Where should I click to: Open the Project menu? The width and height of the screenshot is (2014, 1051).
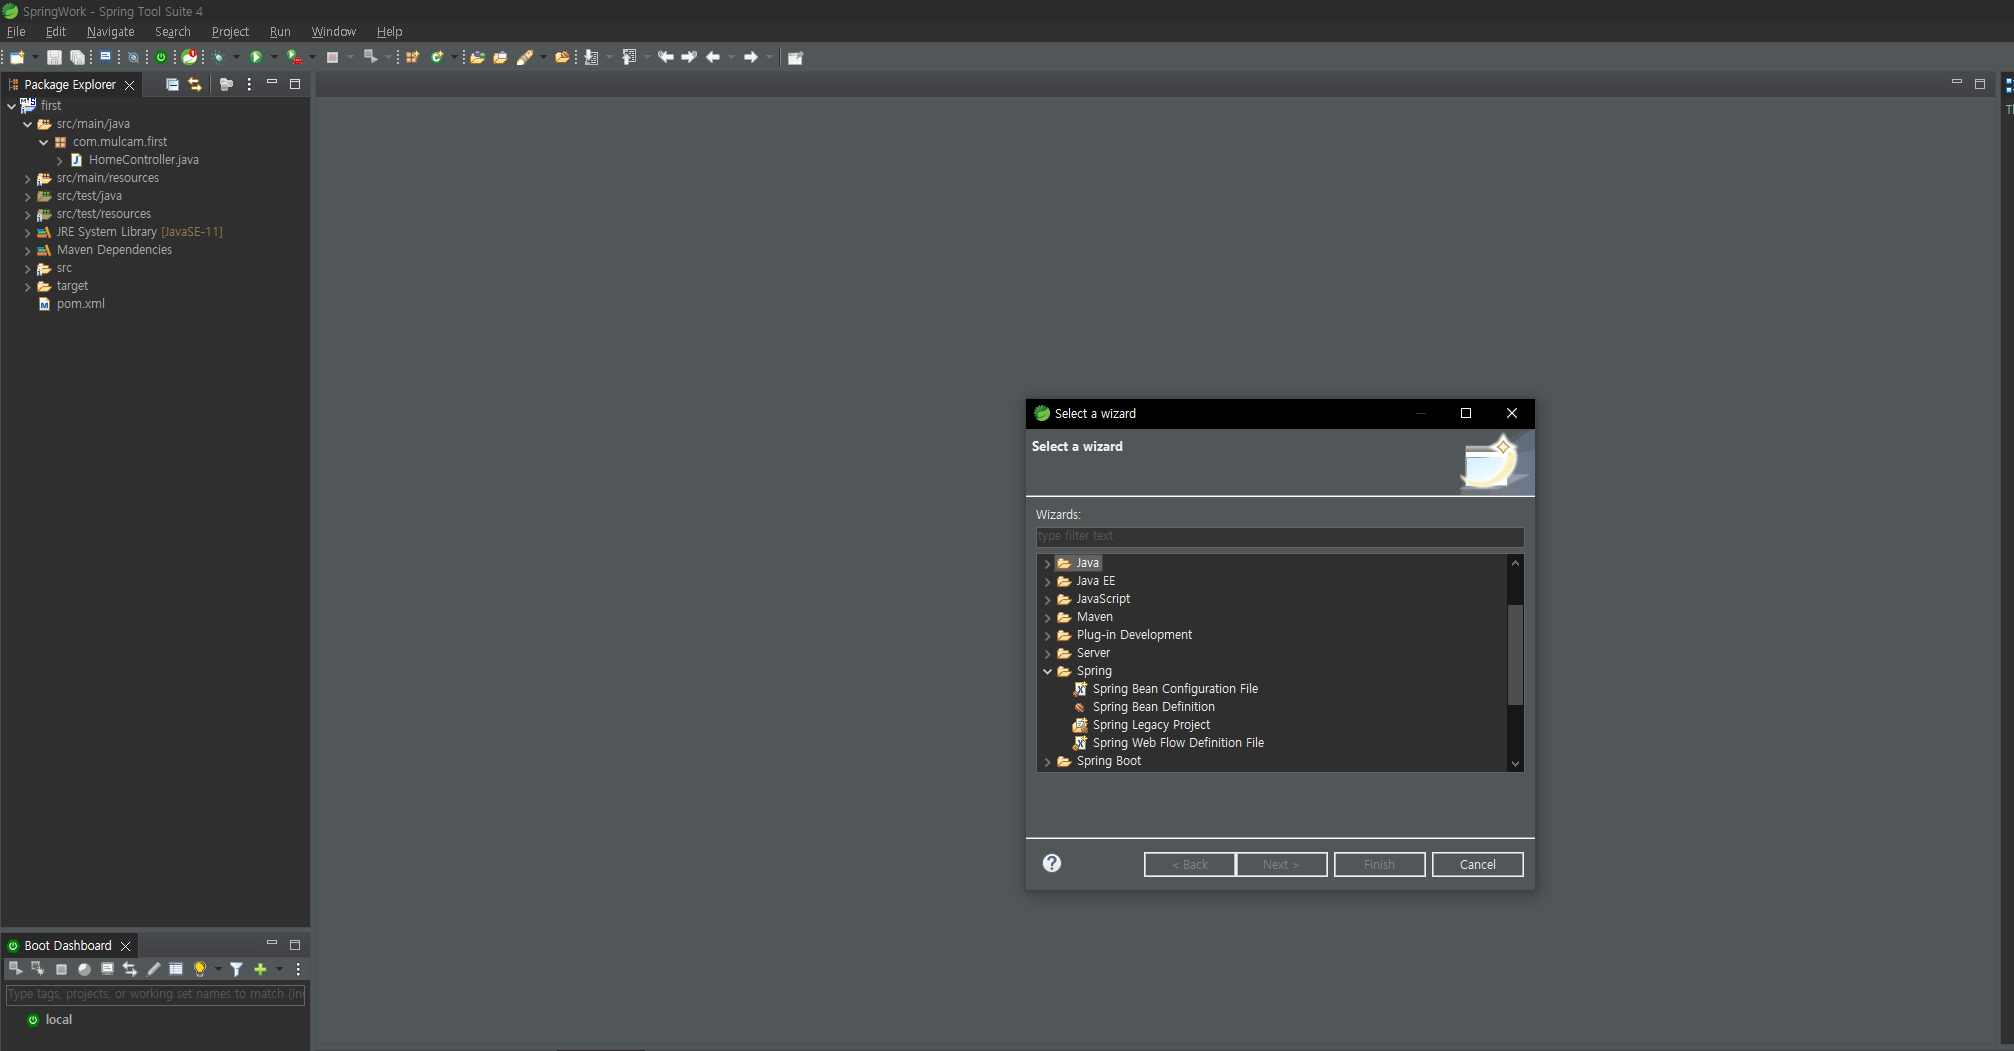click(230, 31)
